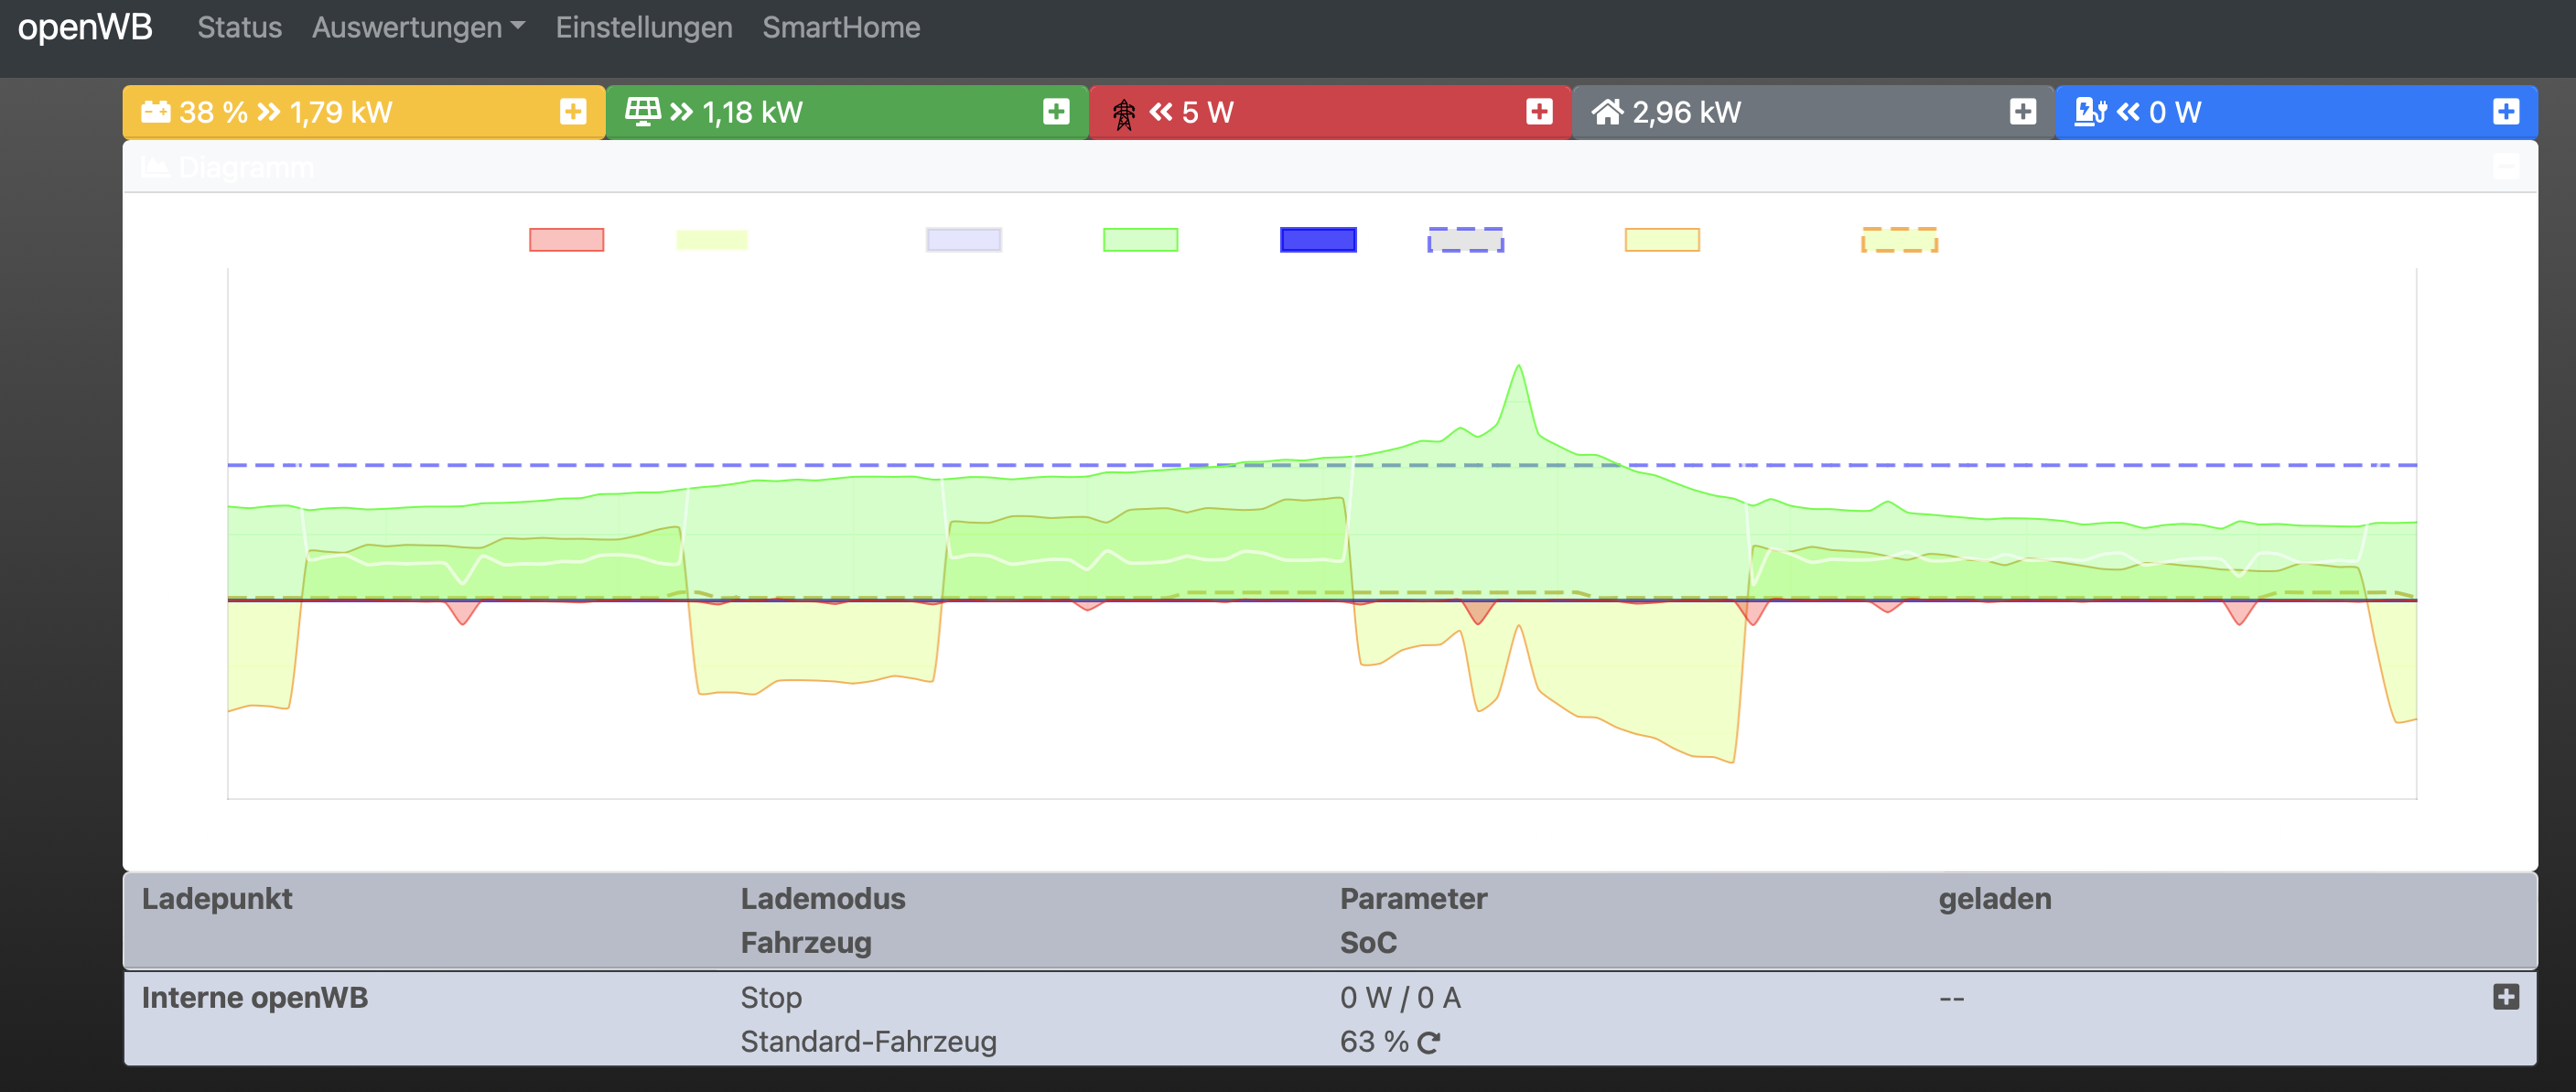The image size is (2576, 1092).
Task: Click the openWB brand link
Action: coord(85,27)
